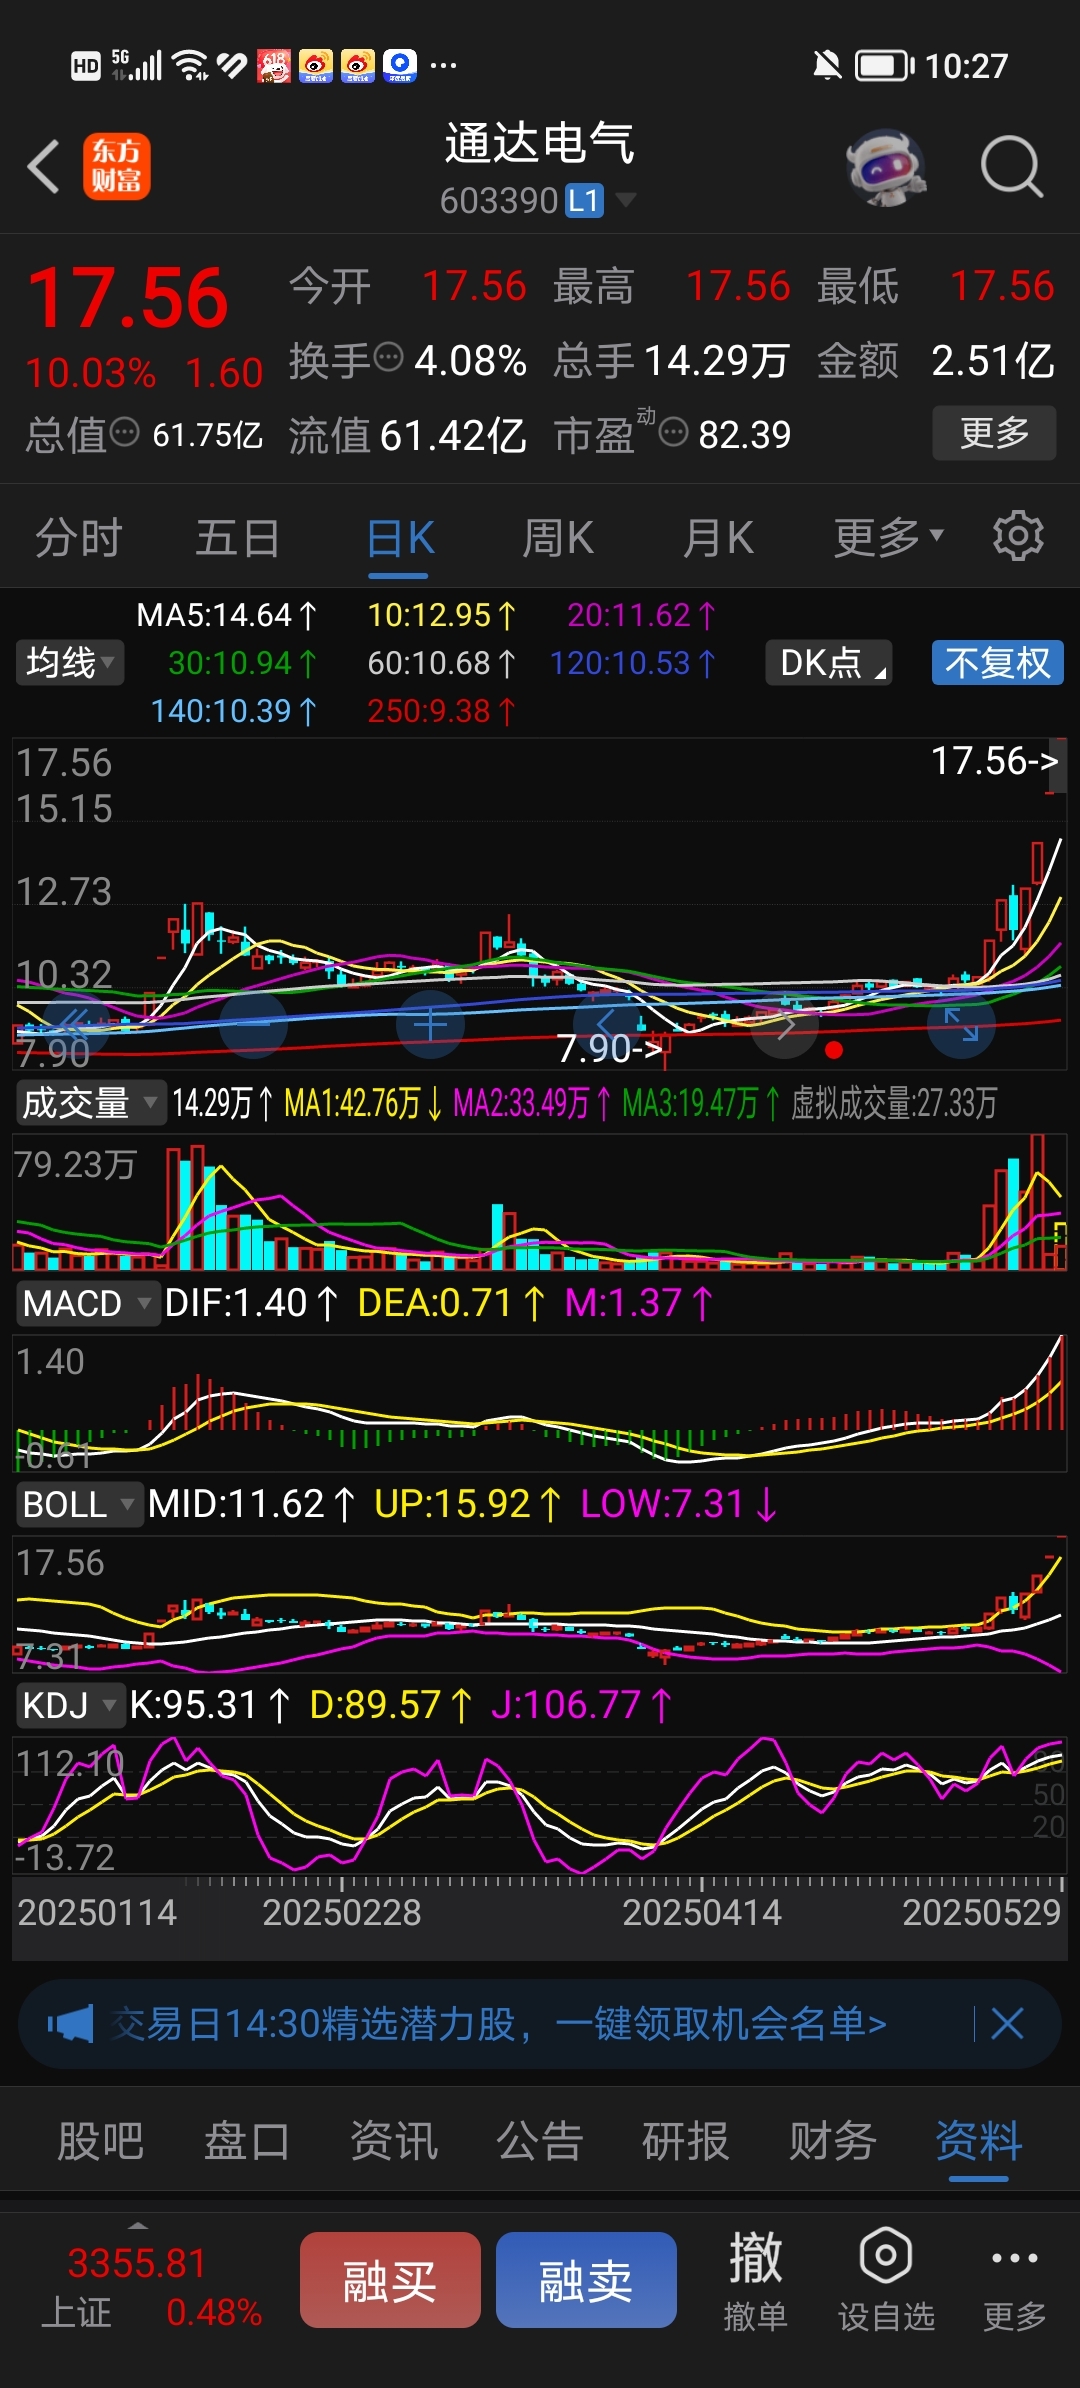
Task: Open the 资料 tab
Action: point(978,2141)
